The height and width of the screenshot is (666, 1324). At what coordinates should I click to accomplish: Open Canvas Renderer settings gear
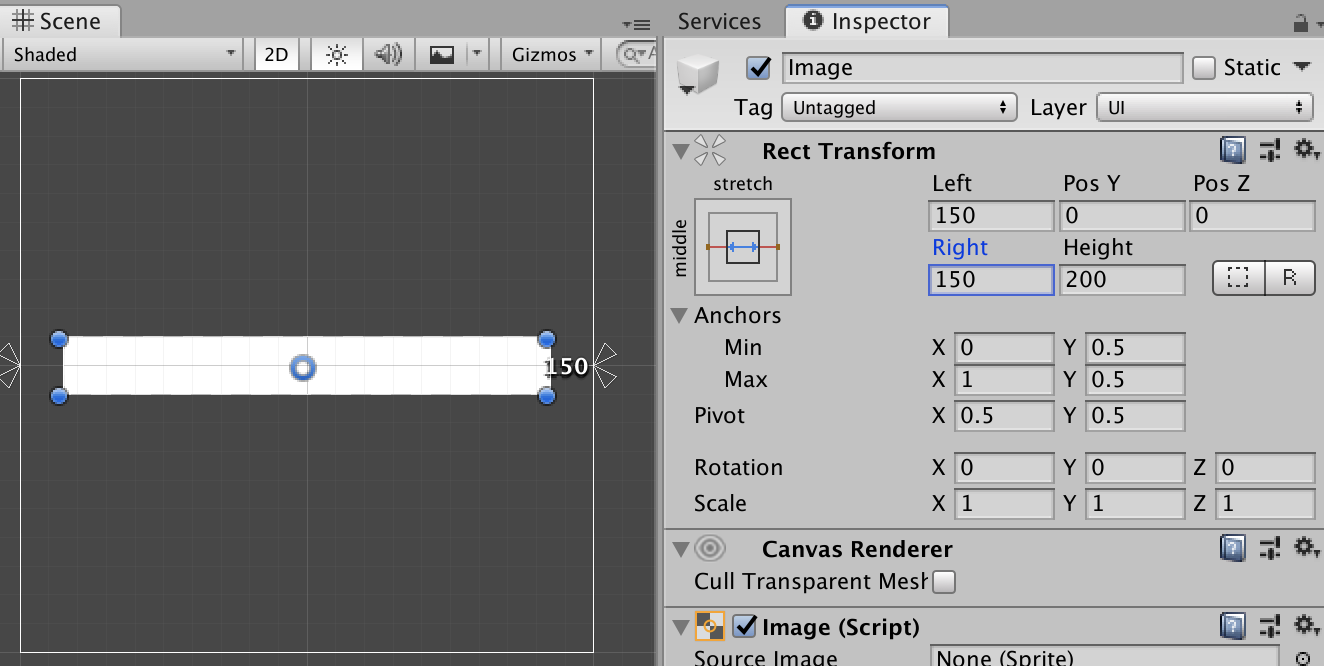point(1306,548)
